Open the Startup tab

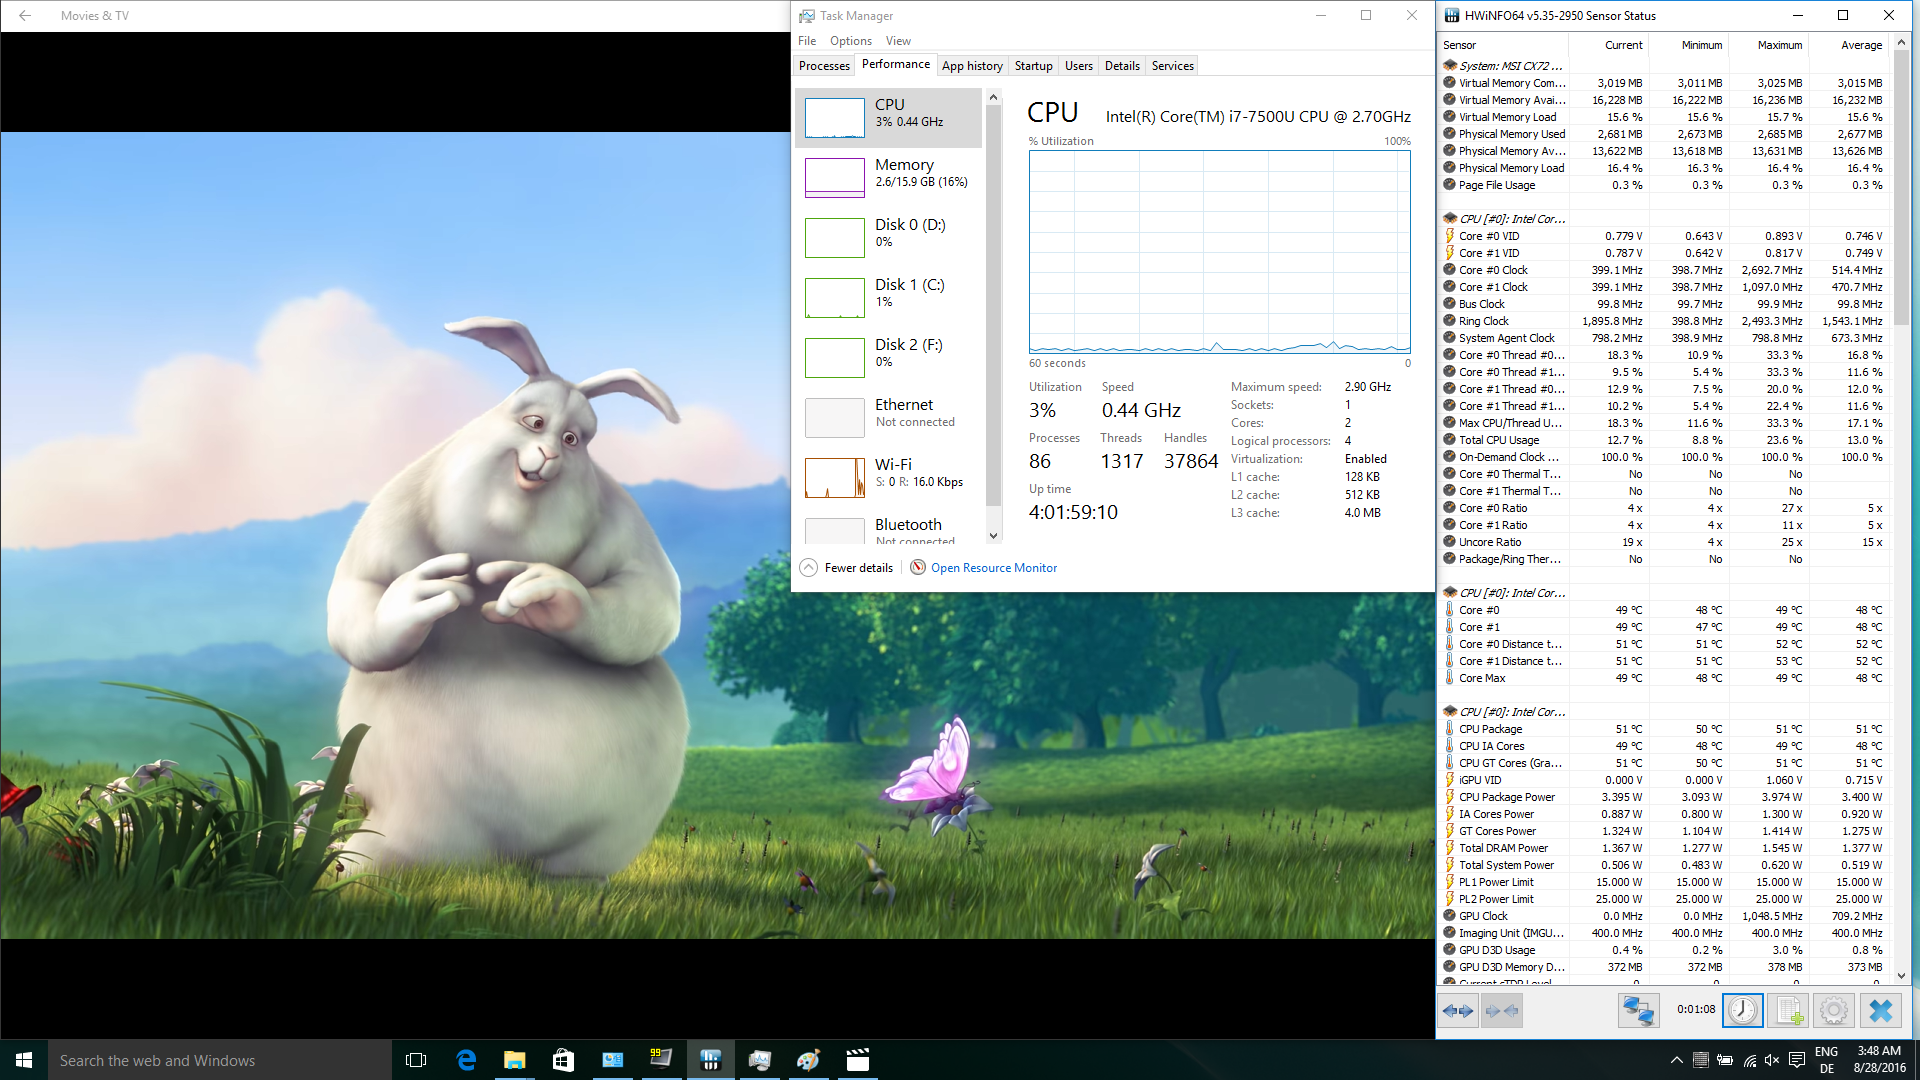click(x=1033, y=66)
